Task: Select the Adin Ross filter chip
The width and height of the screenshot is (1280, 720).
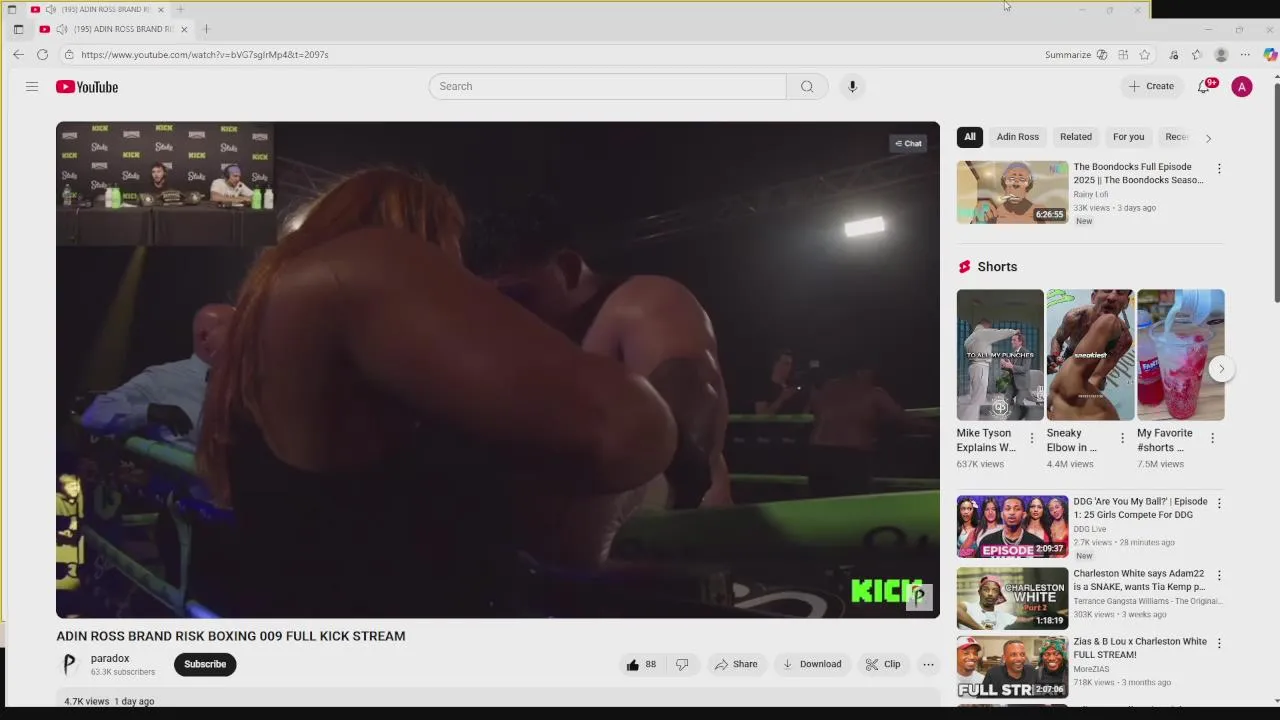Action: tap(1017, 137)
